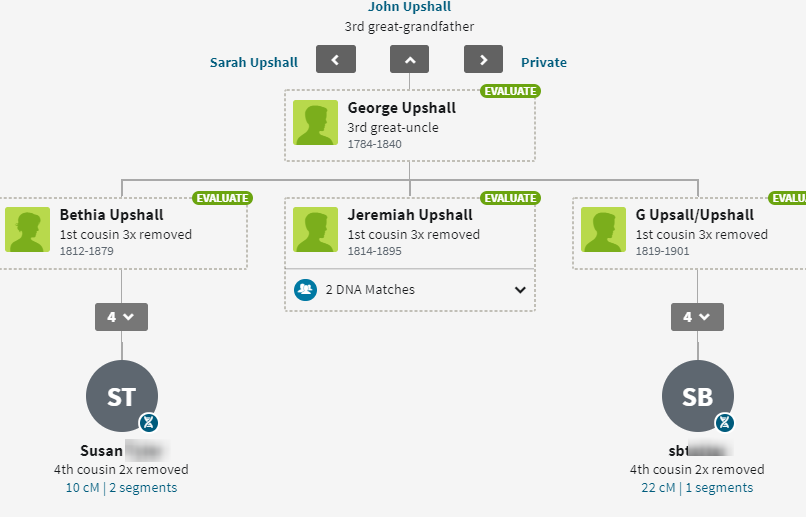The width and height of the screenshot is (806, 517).
Task: Expand the 4 generations under Bethia Upshall
Action: [121, 317]
